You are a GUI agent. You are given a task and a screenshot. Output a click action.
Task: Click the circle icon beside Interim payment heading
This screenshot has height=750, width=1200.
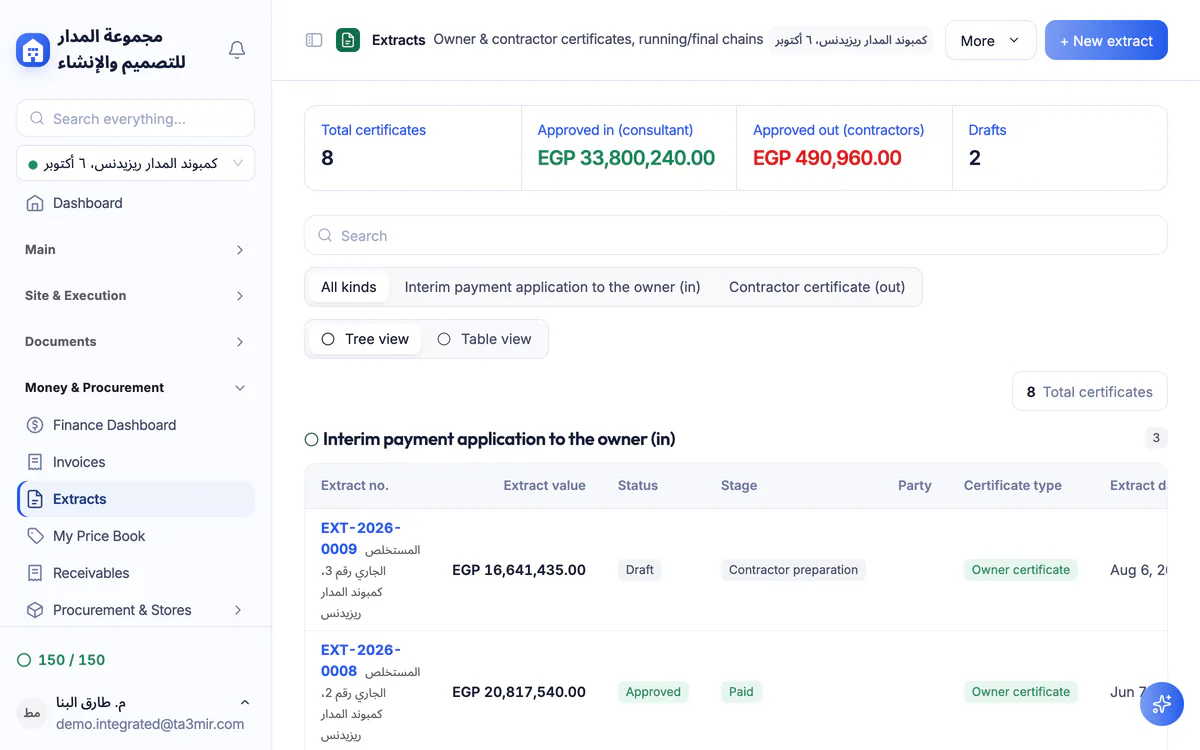311,439
